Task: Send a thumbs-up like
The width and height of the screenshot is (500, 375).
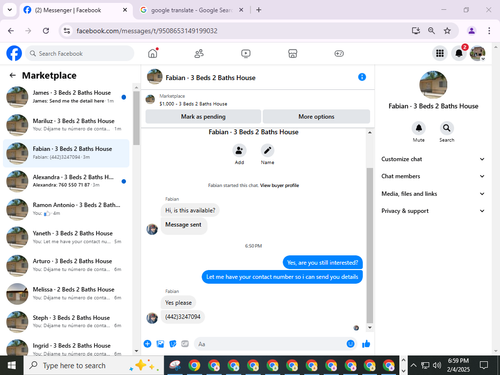Action: [x=366, y=344]
